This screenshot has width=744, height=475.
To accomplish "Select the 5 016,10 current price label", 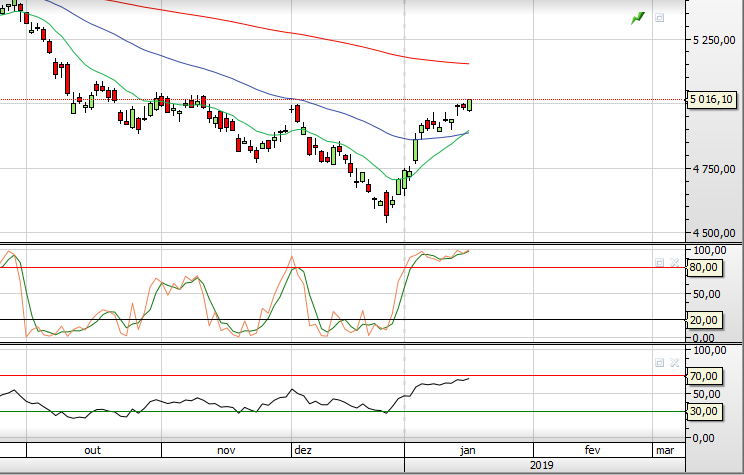I will (711, 100).
